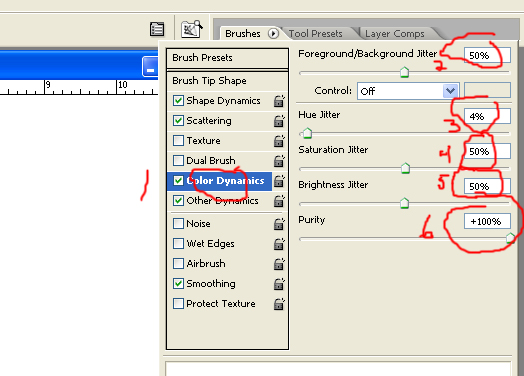Viewport: 524px width, 376px height.
Task: Uncheck the Smoothing checkbox
Action: tap(178, 284)
